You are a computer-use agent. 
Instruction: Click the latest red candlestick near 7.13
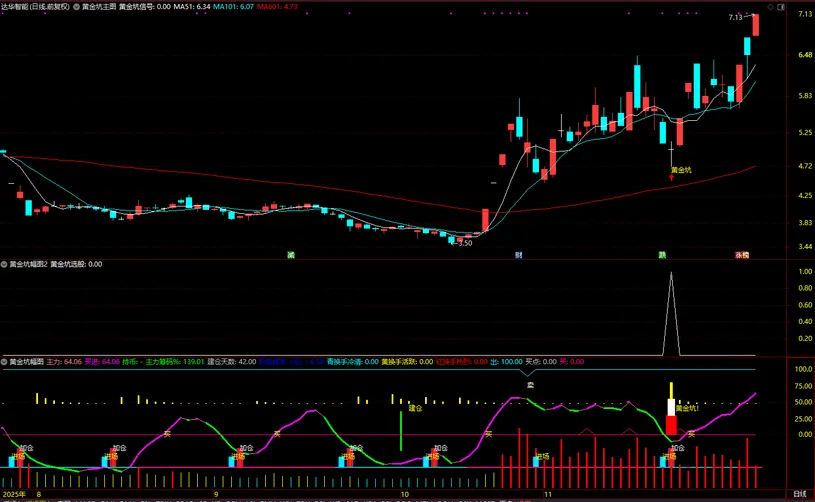[756, 25]
